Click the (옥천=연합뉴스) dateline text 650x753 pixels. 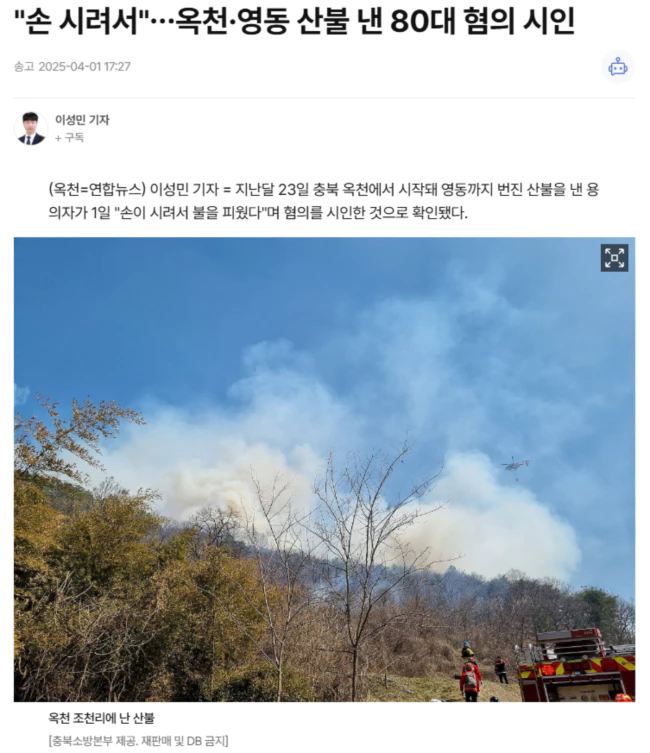click(x=96, y=190)
